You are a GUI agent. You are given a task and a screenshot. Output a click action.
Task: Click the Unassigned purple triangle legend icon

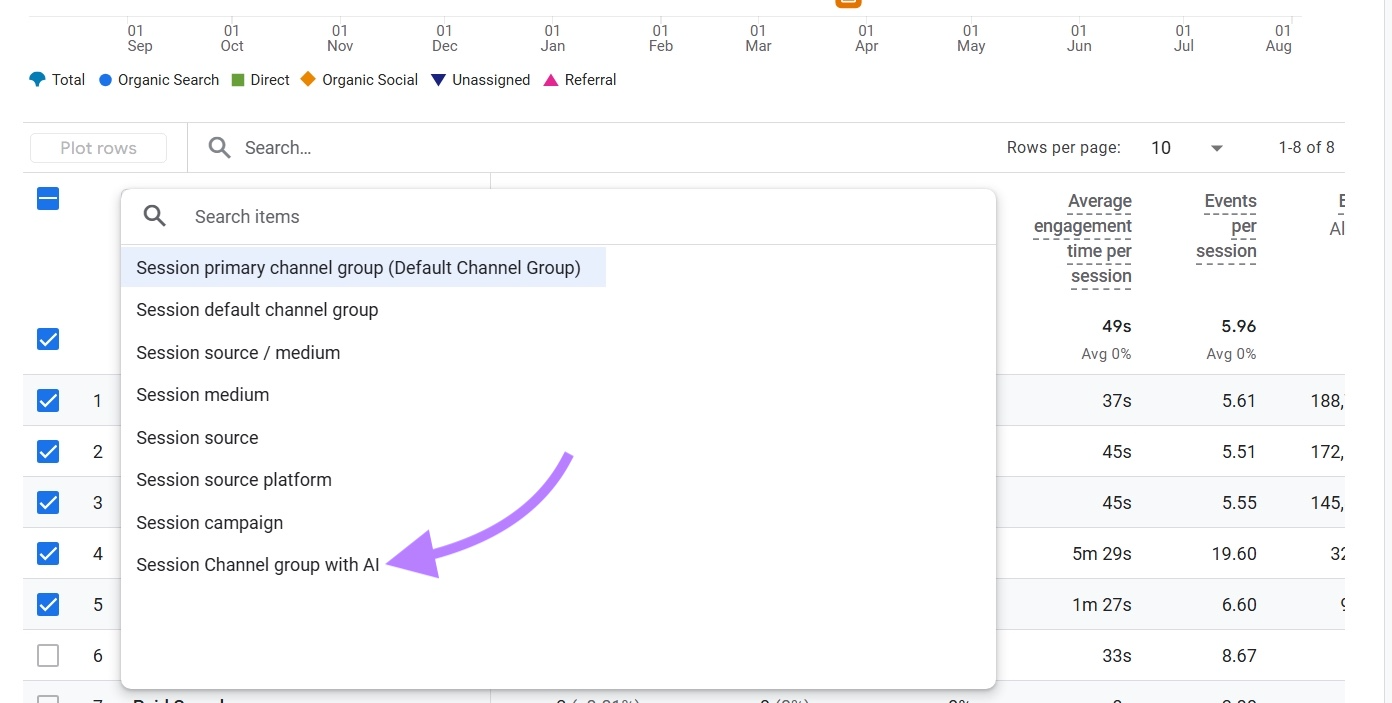point(439,79)
